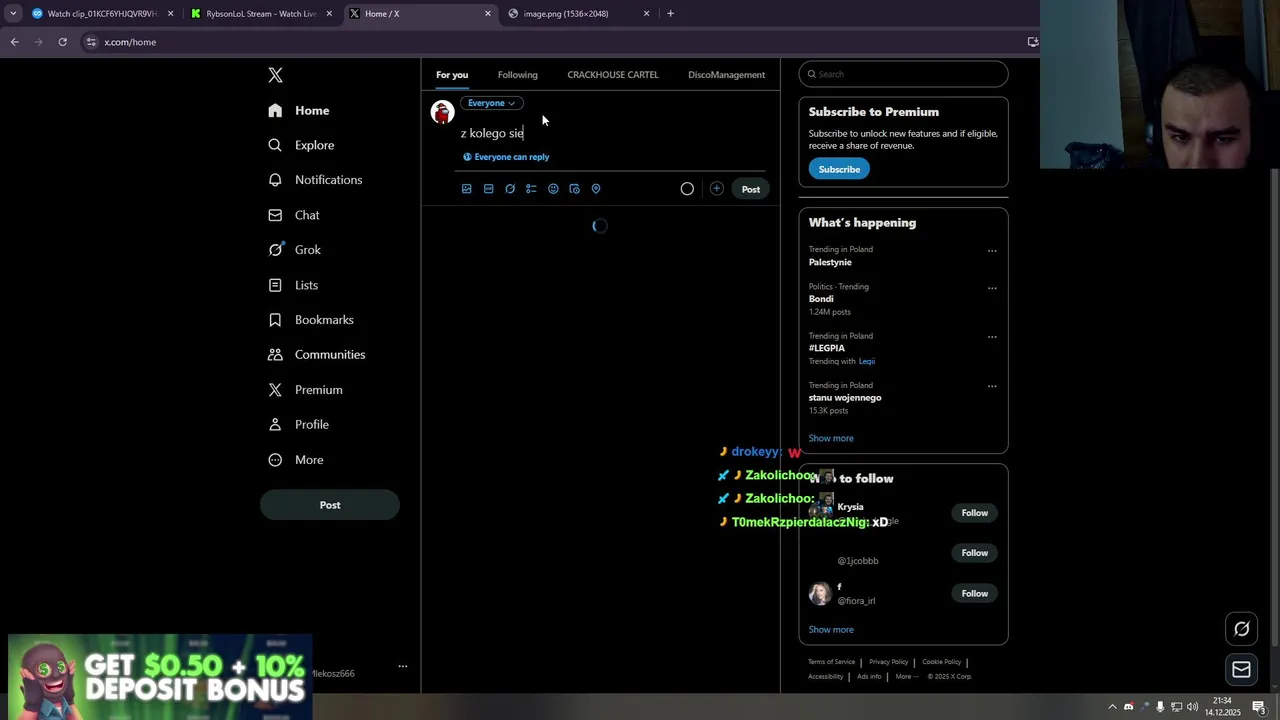
Task: Open the emoji picker in composer
Action: tap(553, 189)
